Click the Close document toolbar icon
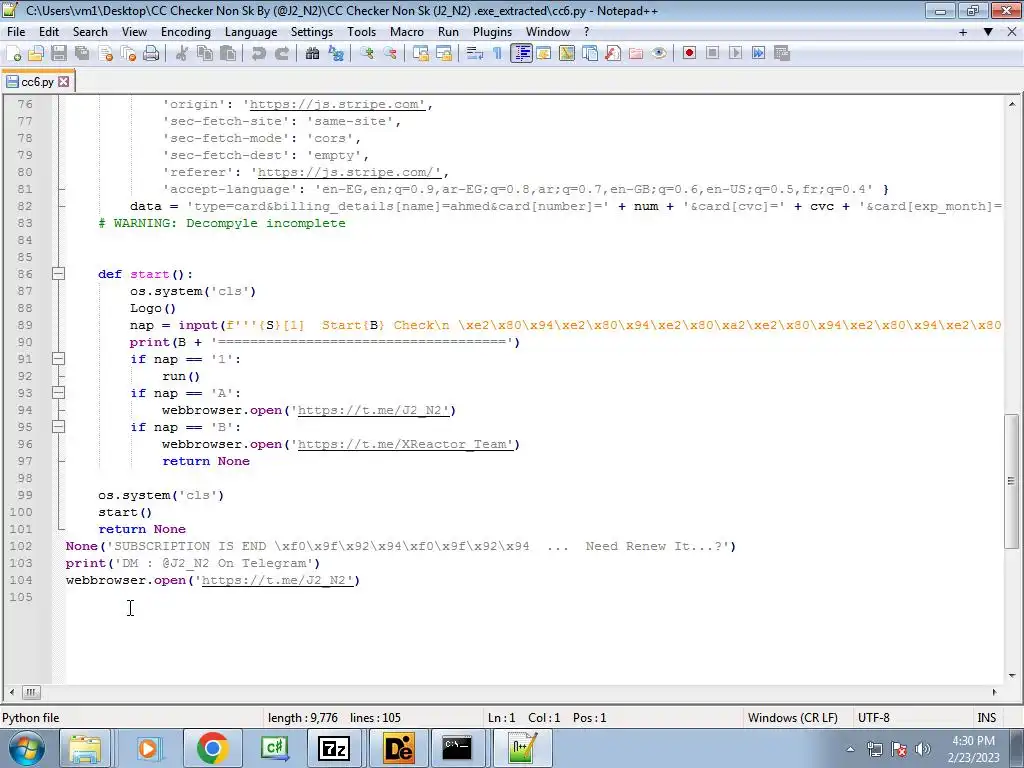Screen dimensions: 1024x768 [105, 54]
